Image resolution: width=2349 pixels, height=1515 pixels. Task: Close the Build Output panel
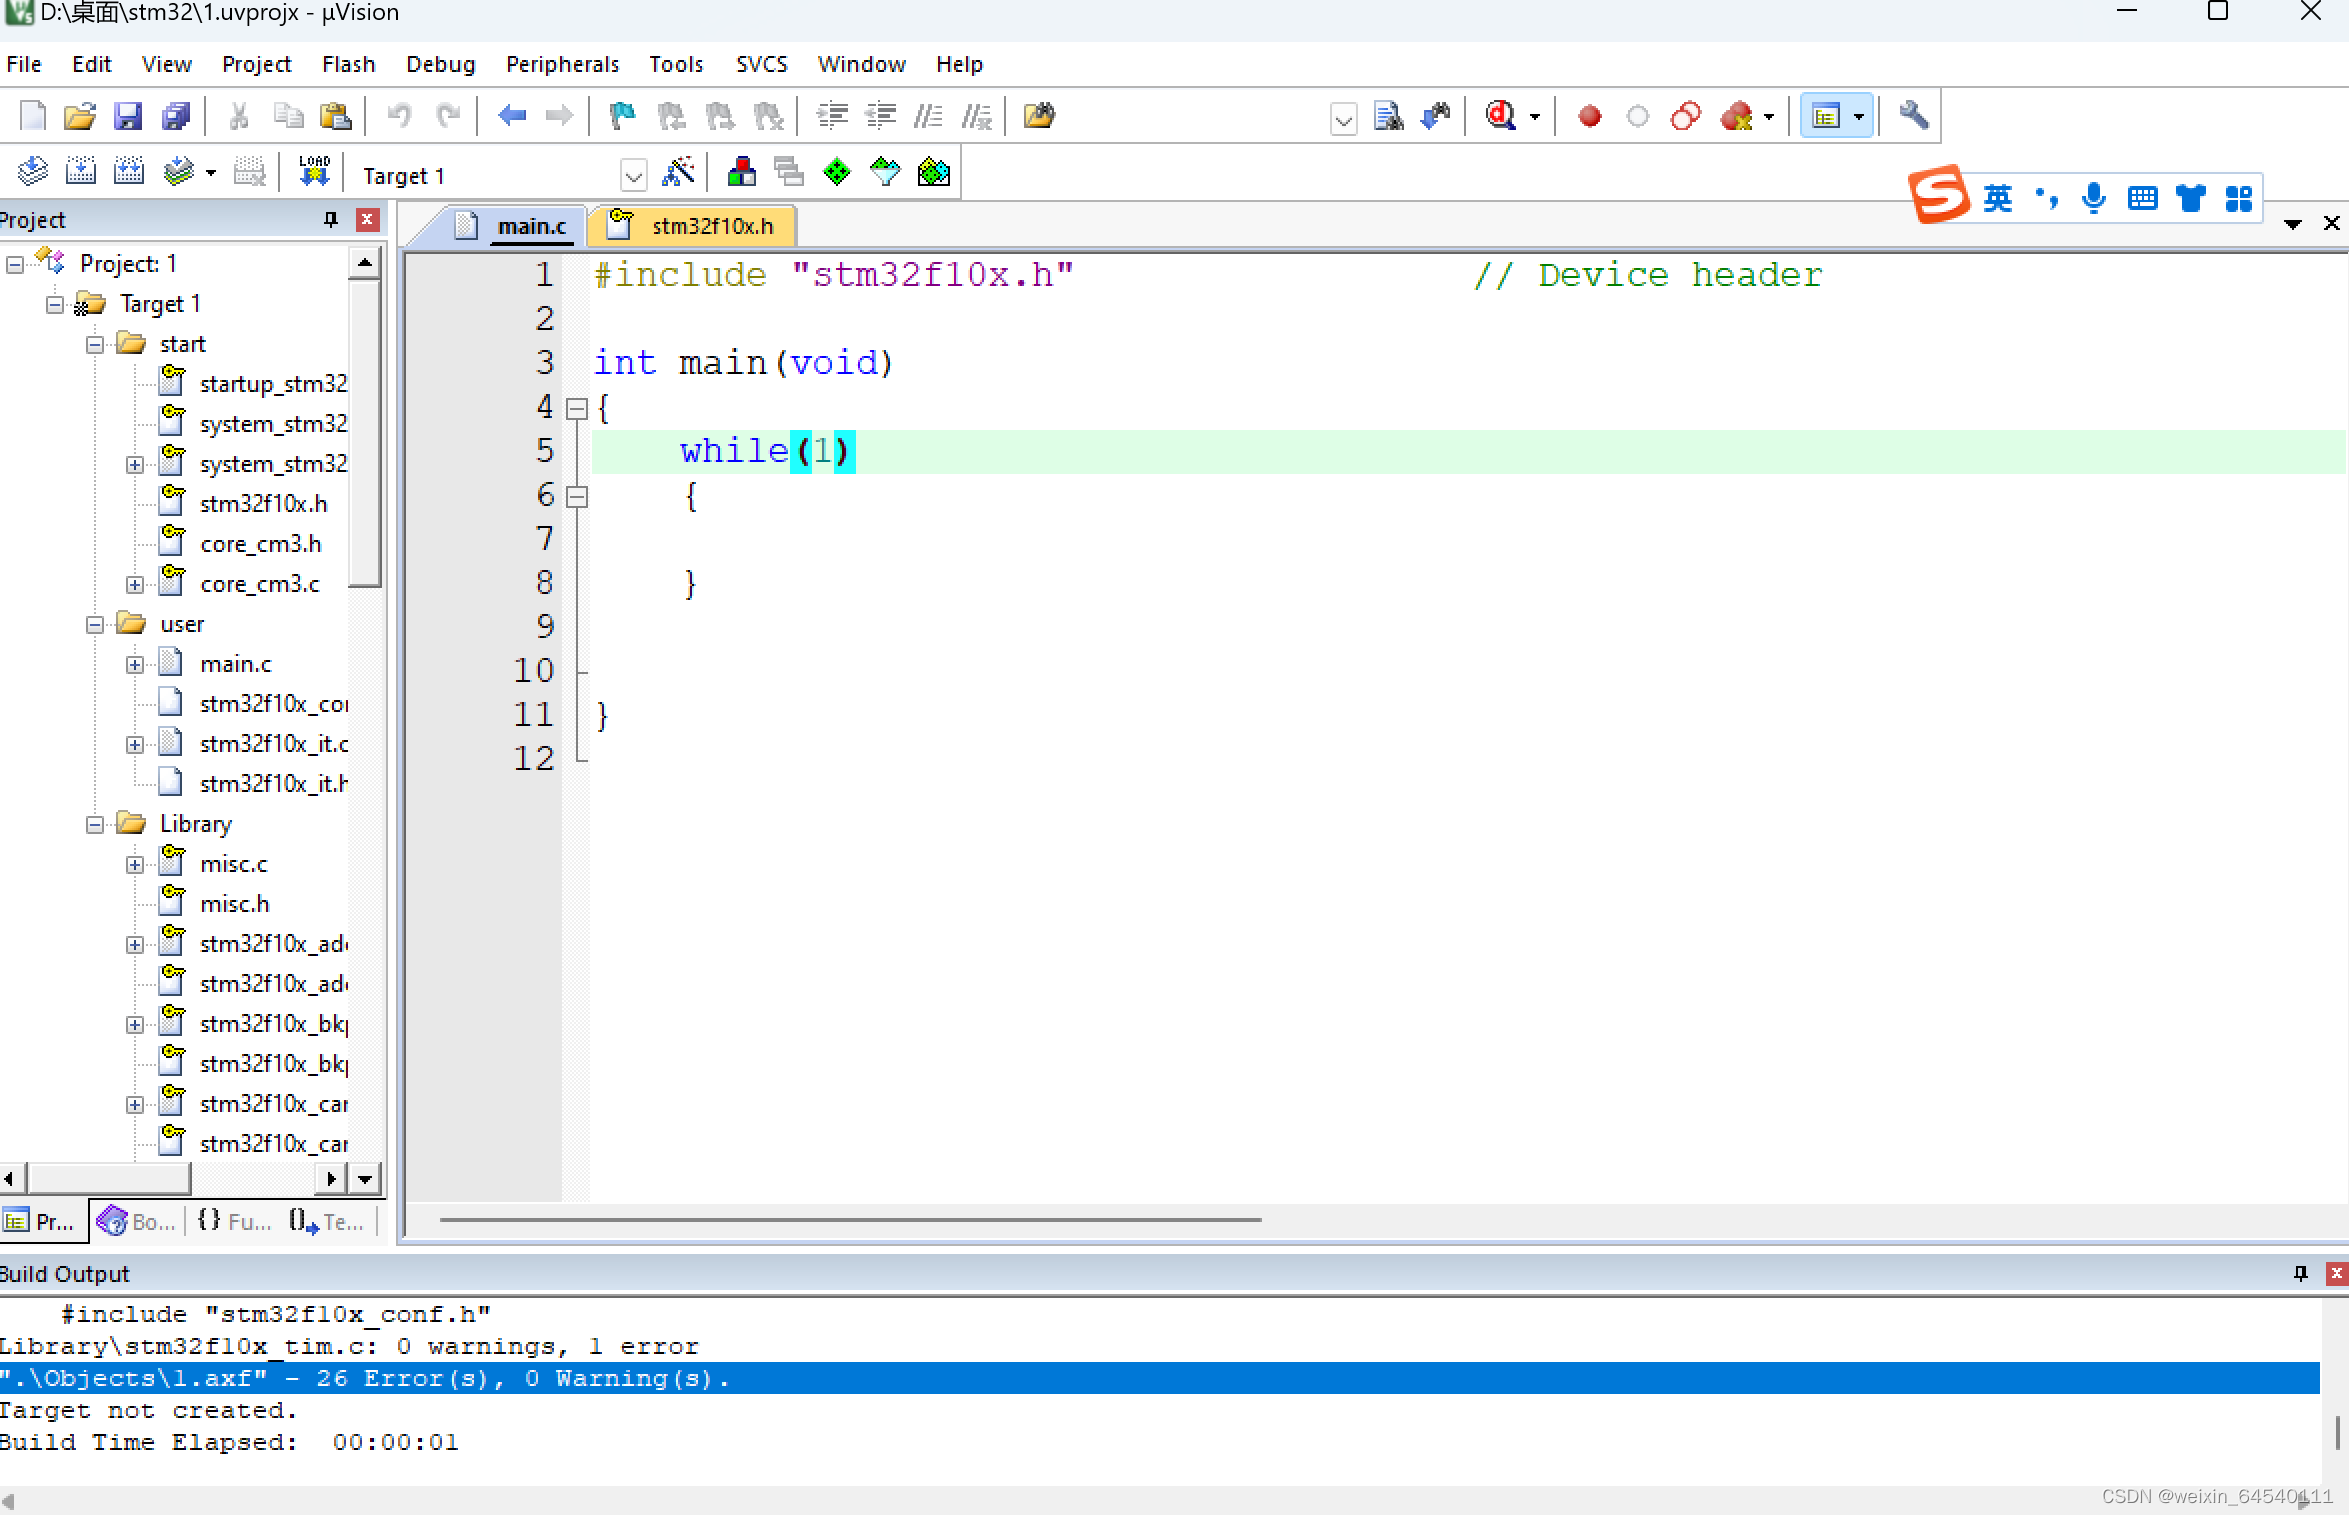2336,1272
